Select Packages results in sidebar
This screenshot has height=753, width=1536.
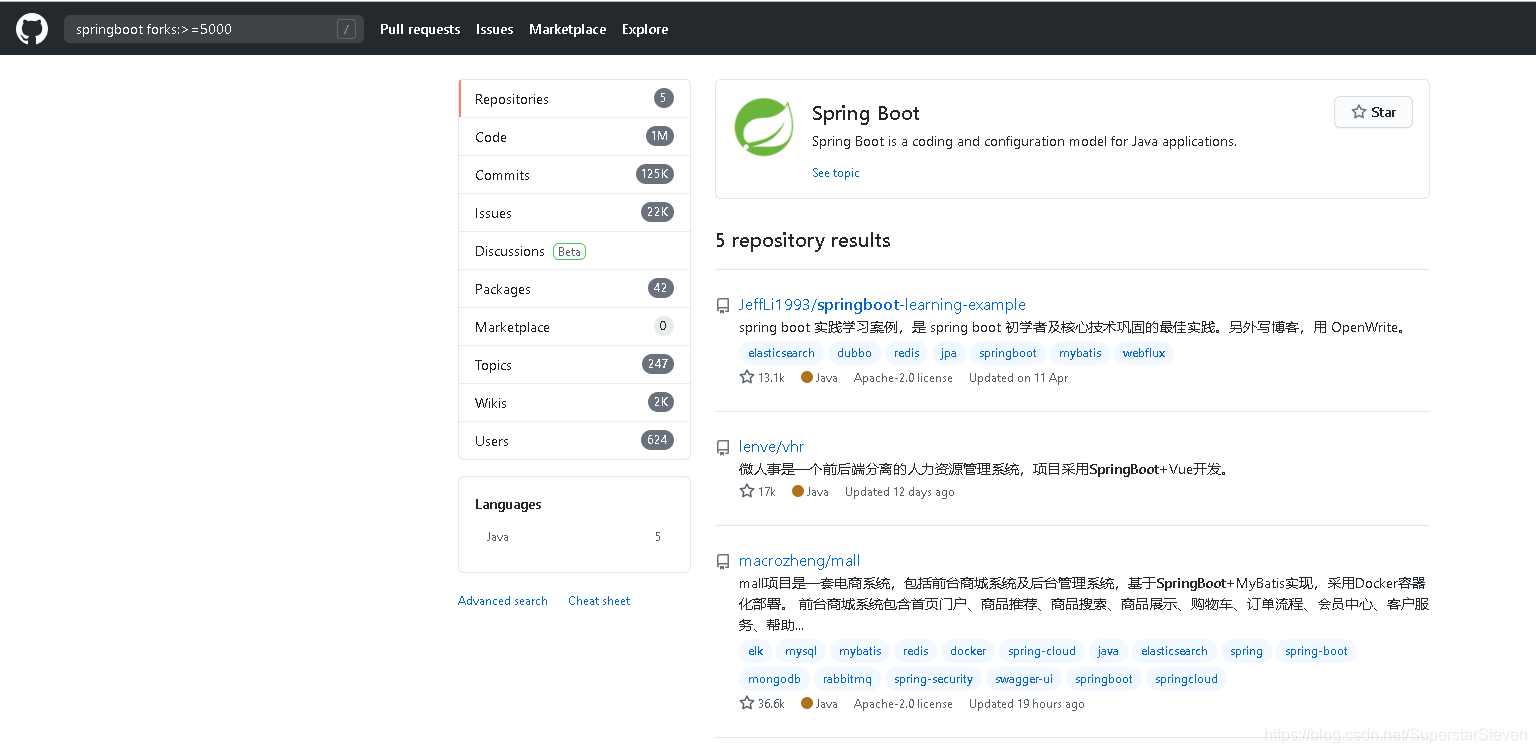(574, 289)
